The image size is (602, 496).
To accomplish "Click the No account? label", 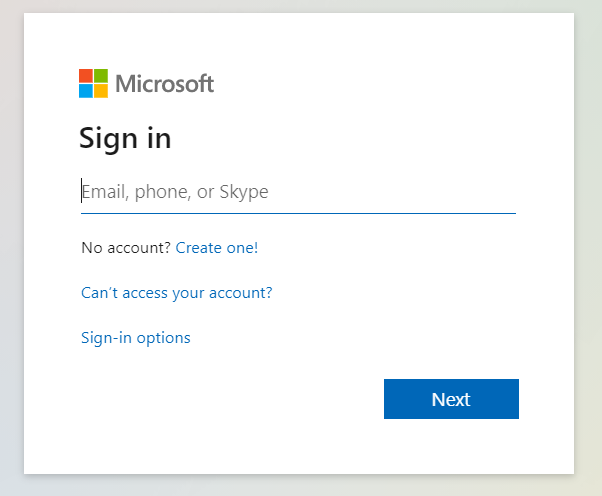I will [126, 248].
